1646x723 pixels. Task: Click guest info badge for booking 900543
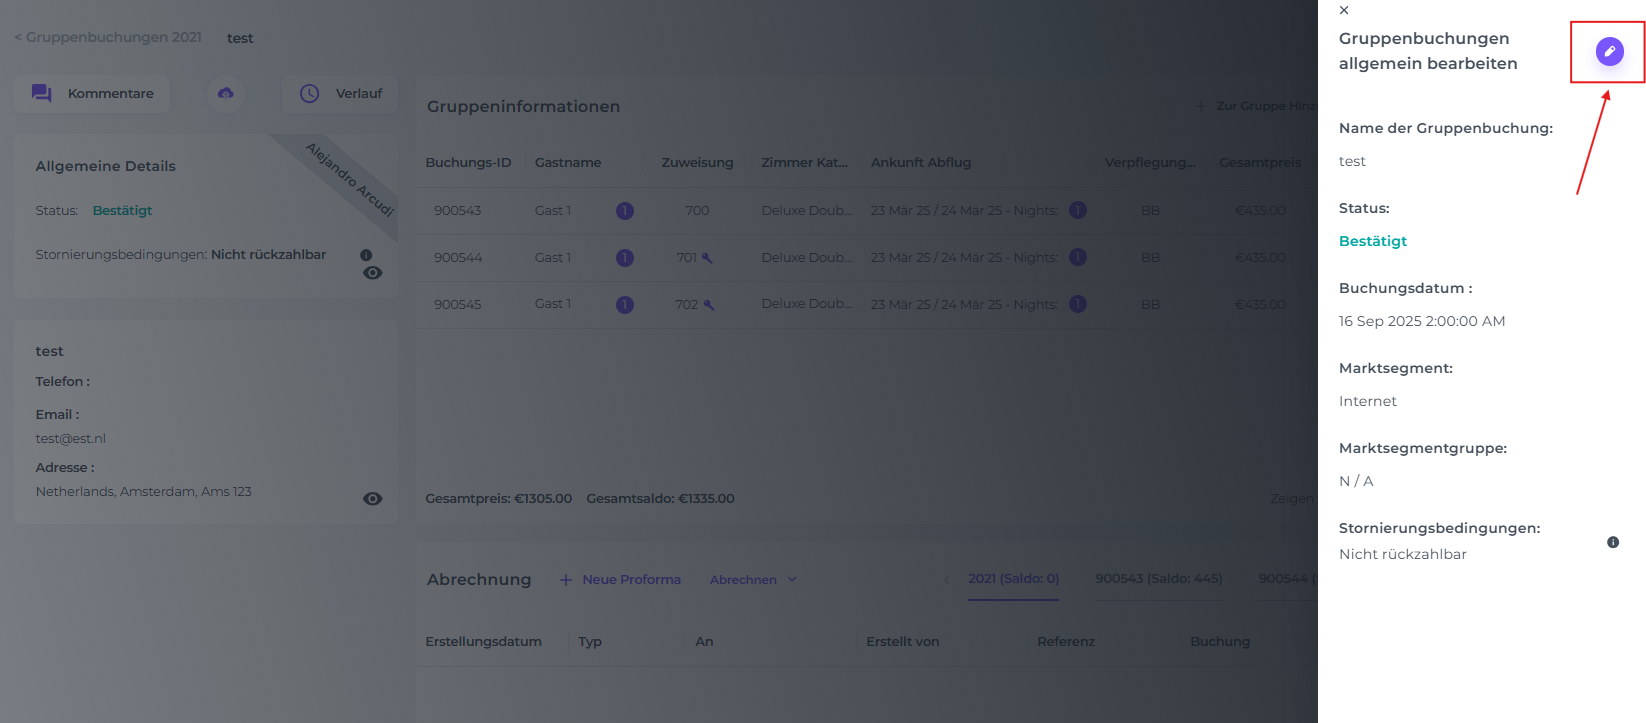[x=625, y=211]
